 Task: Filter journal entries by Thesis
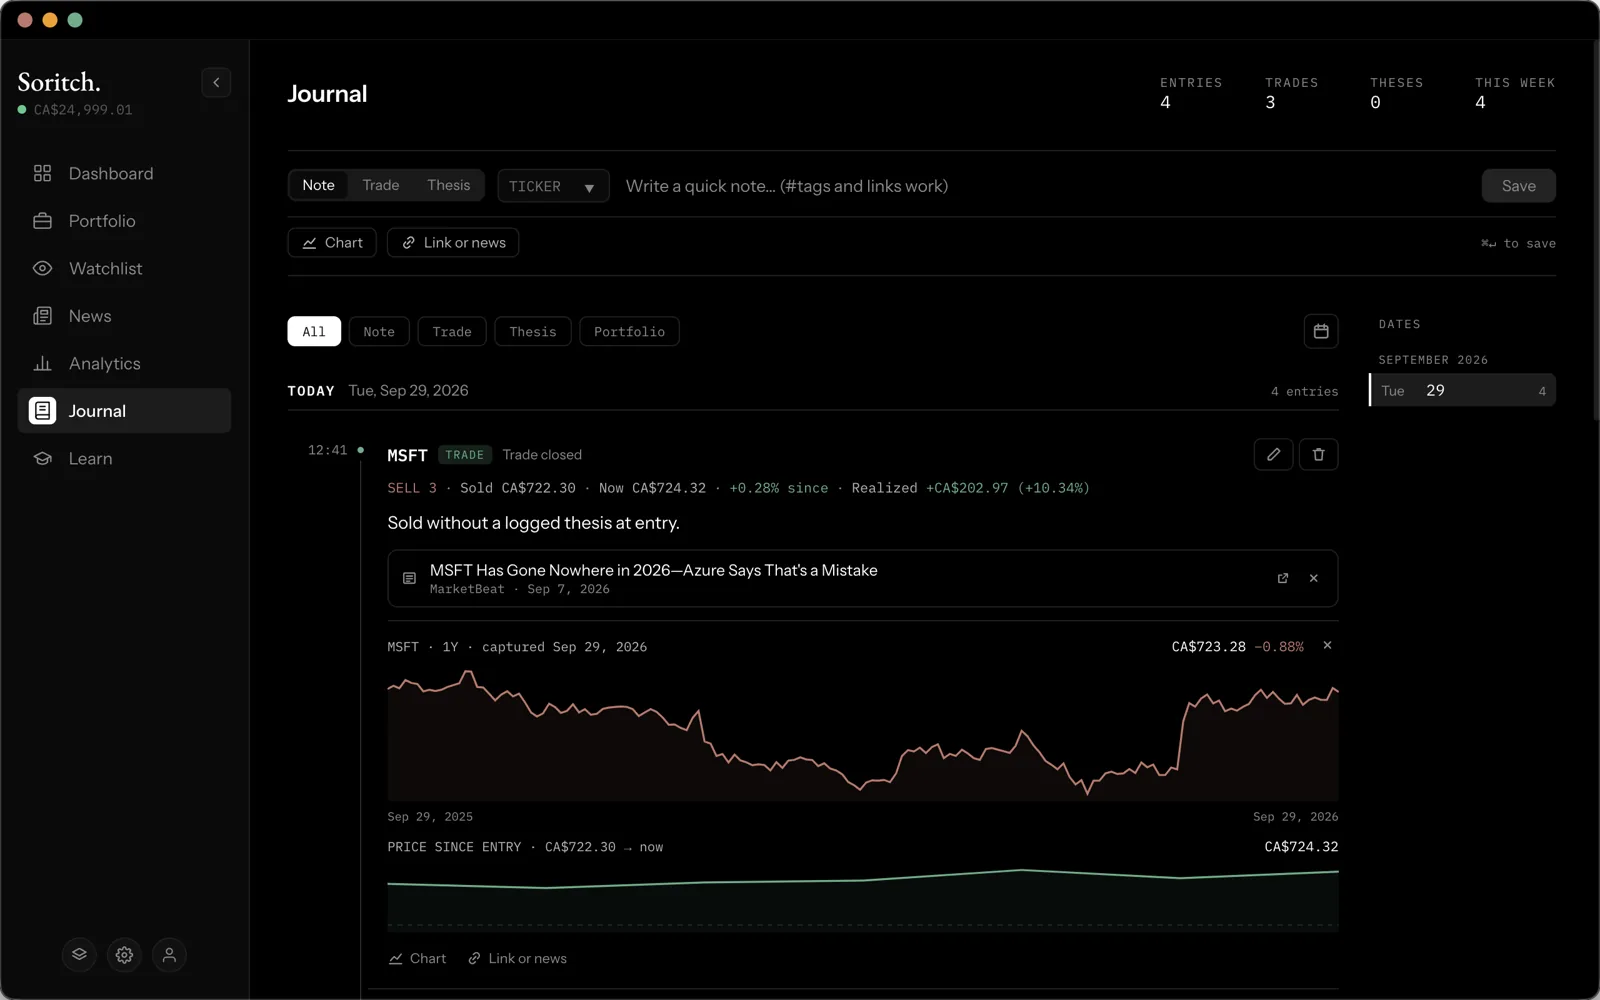point(533,332)
